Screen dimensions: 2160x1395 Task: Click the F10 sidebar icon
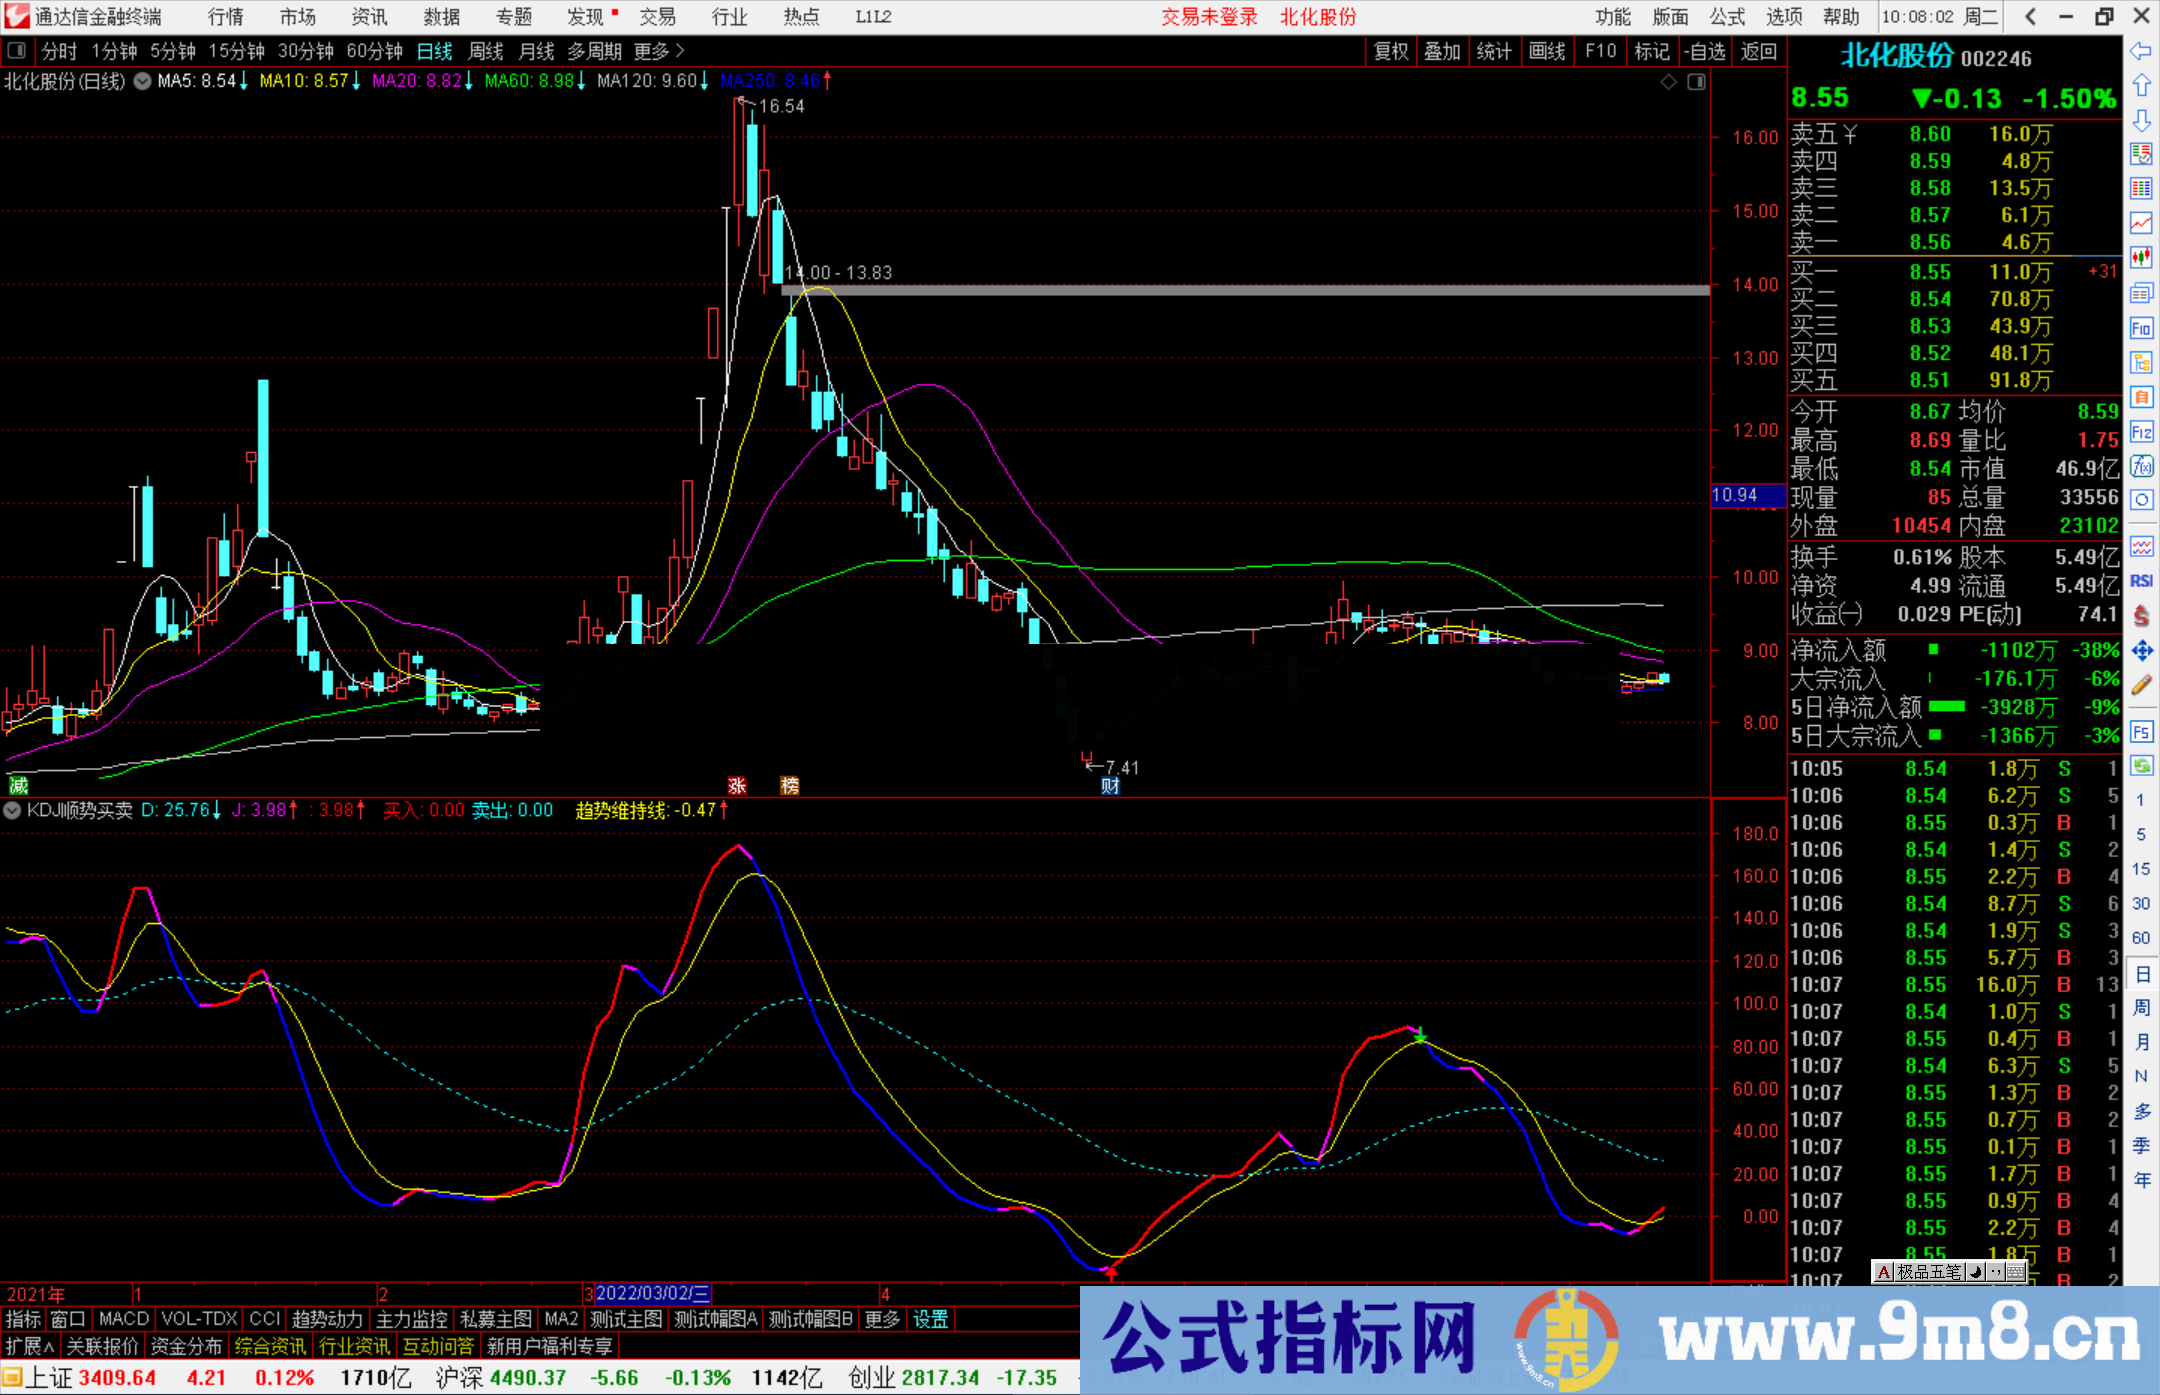(x=2141, y=328)
